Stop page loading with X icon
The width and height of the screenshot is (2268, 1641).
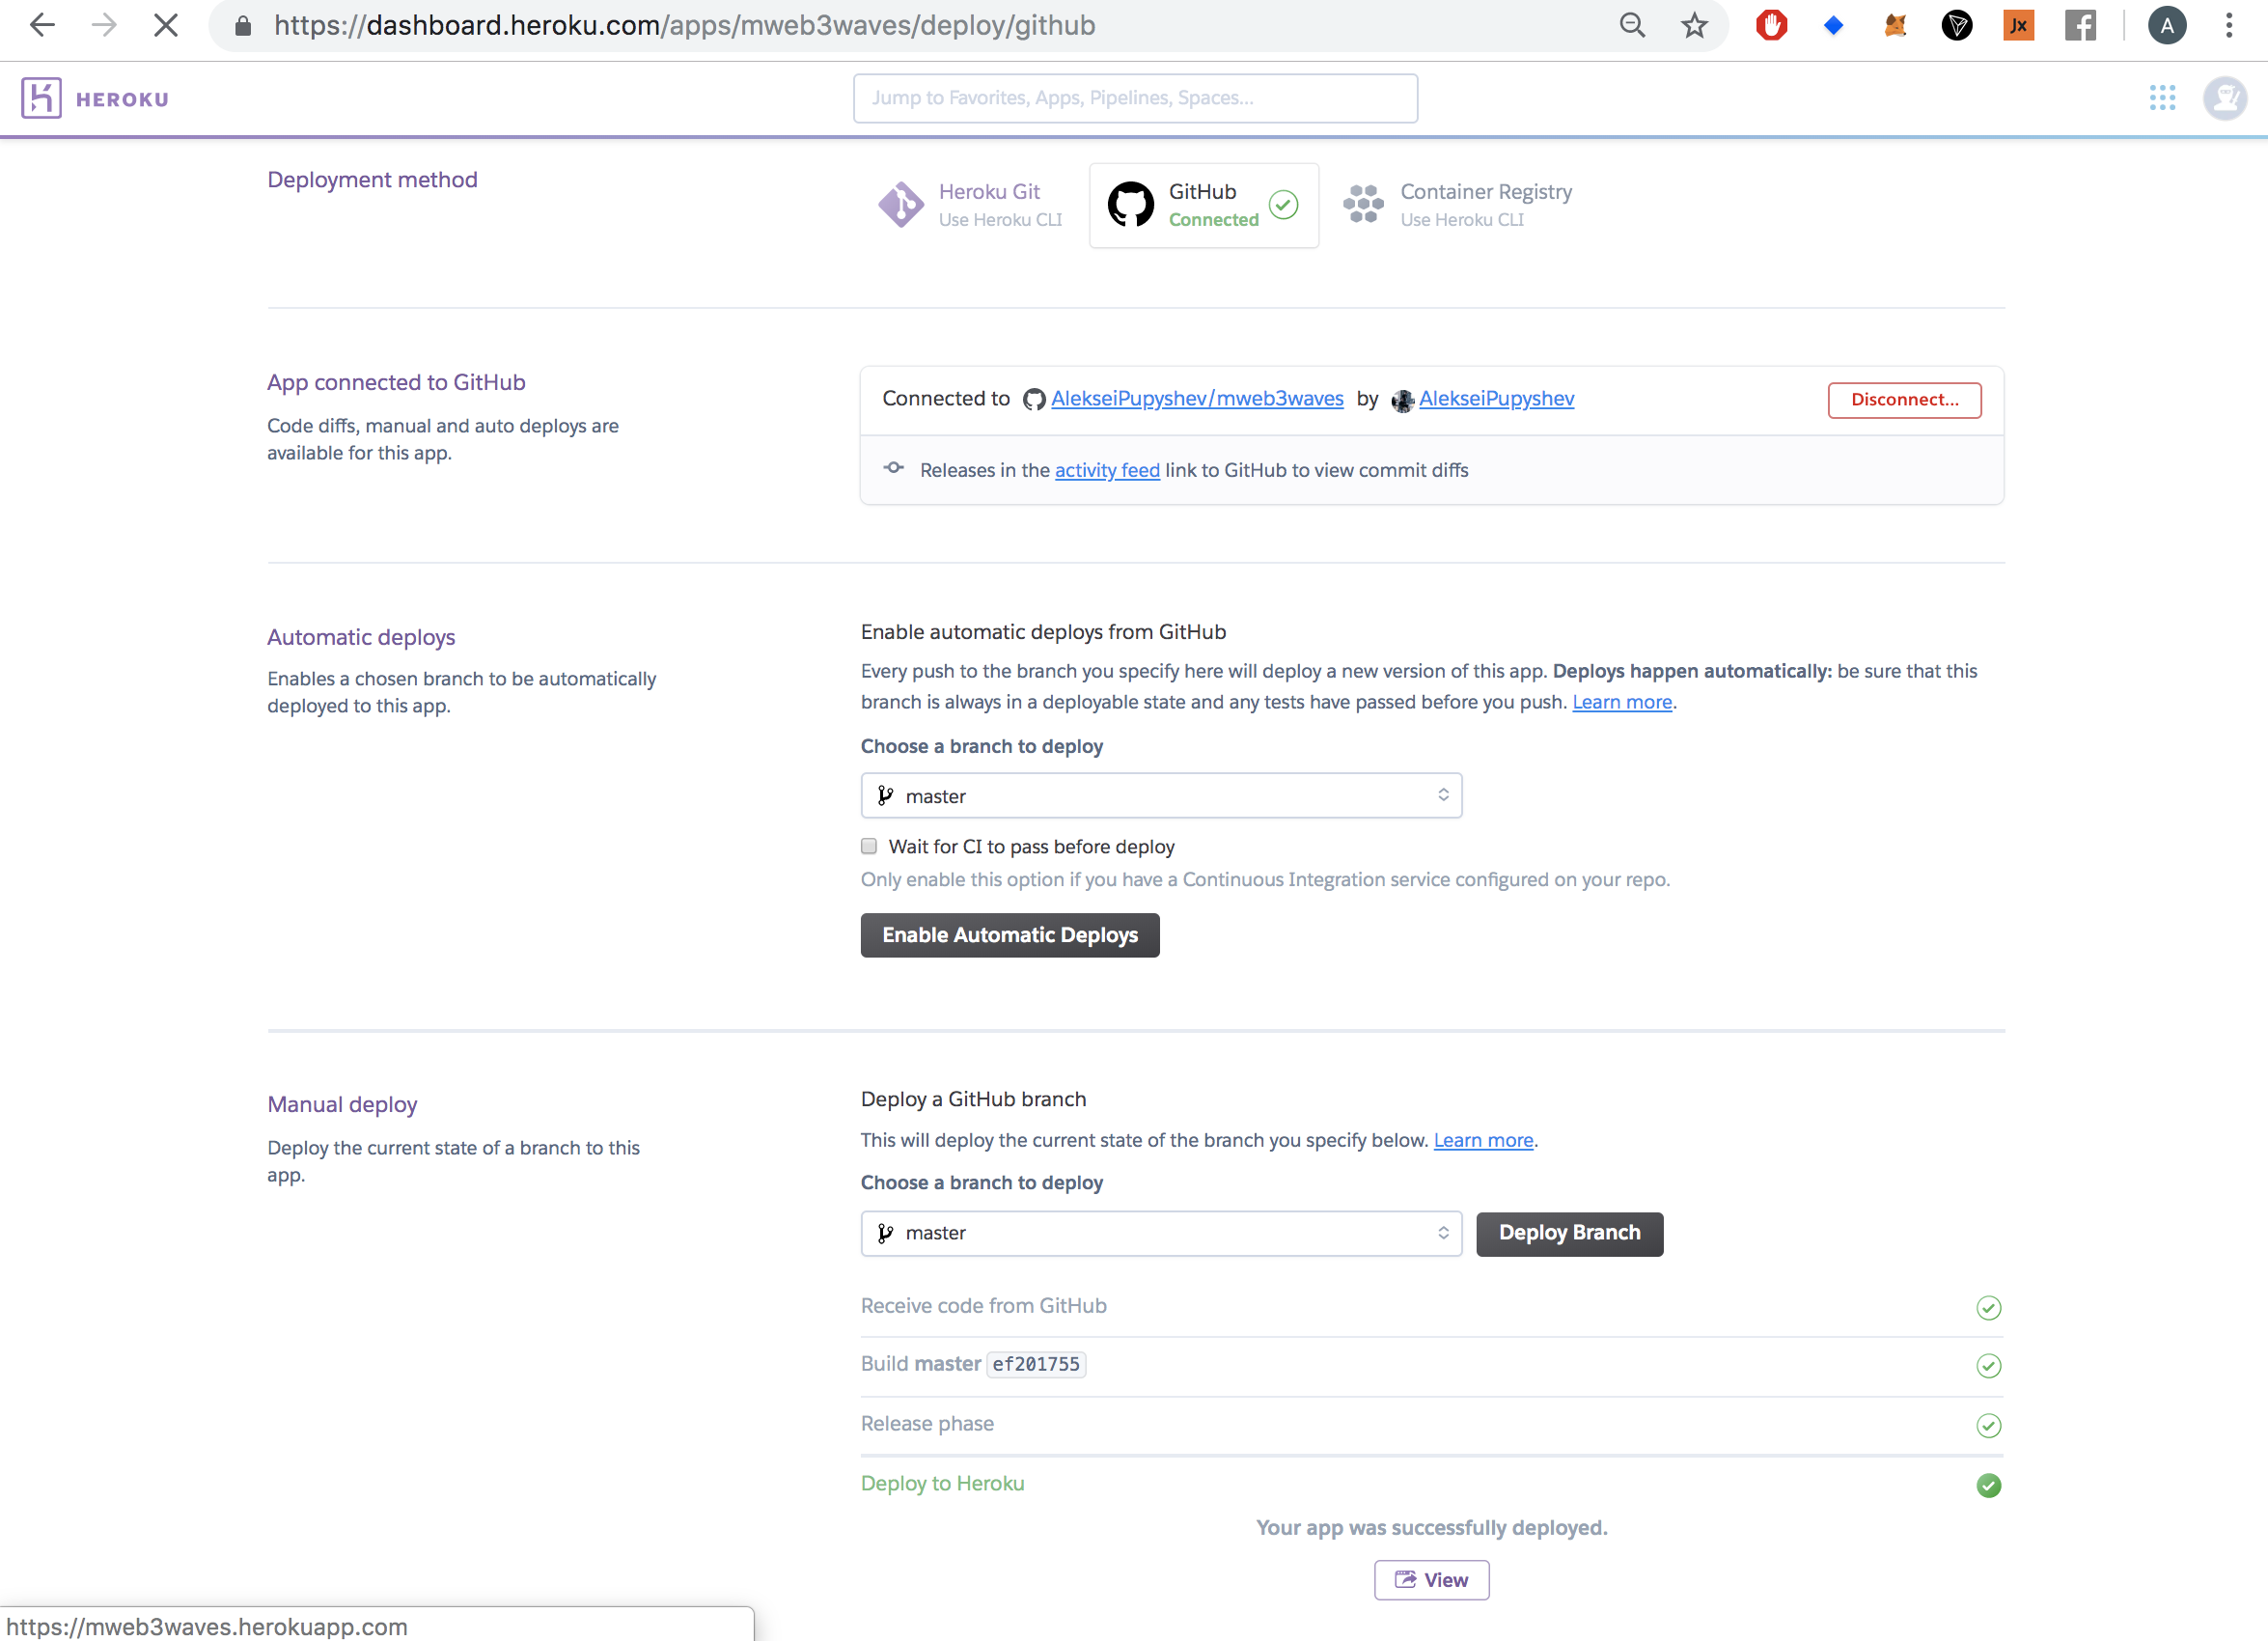point(166,25)
